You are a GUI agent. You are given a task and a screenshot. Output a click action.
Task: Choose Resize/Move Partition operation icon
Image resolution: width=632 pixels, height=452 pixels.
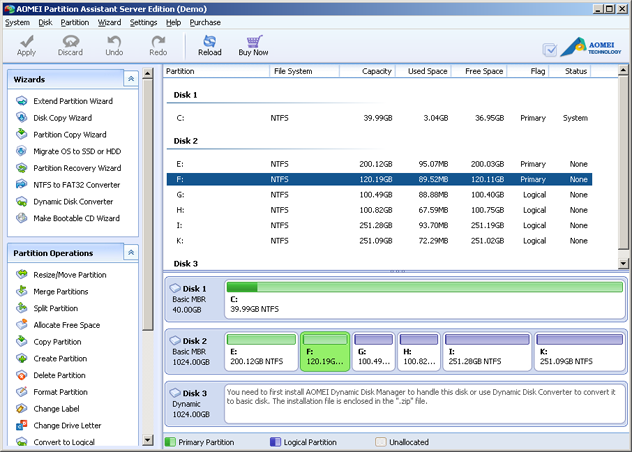22,275
